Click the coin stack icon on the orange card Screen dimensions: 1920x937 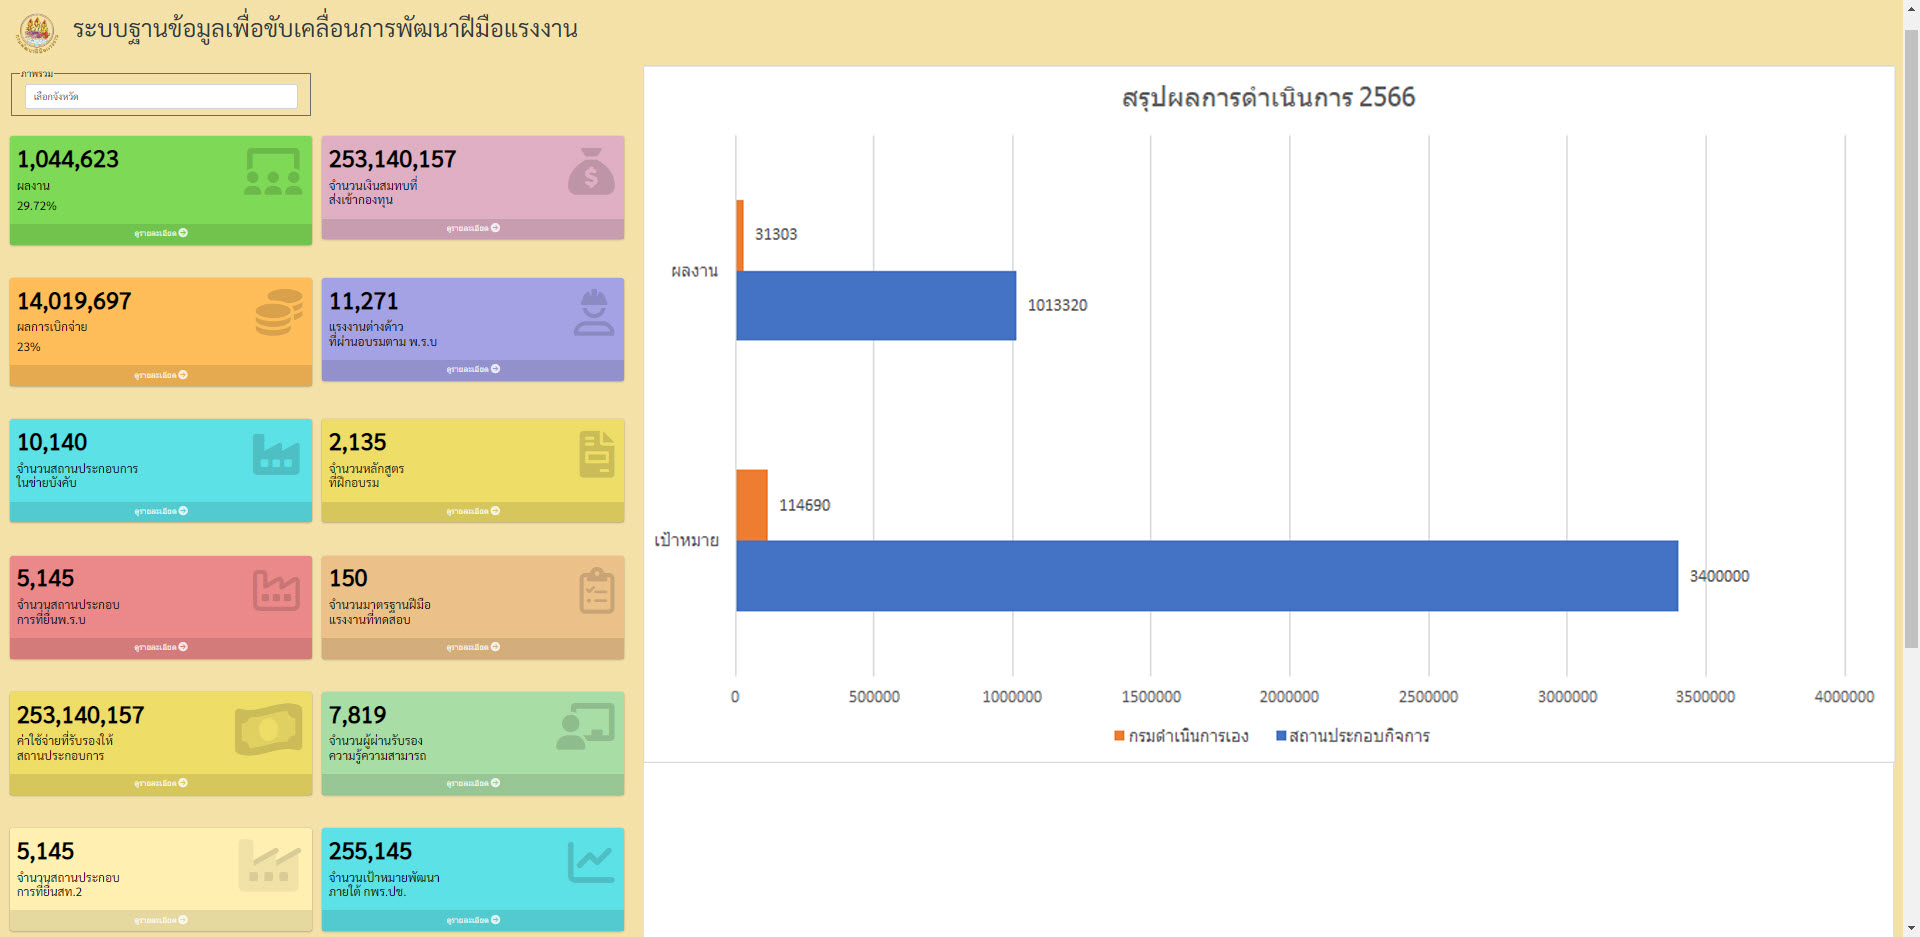click(278, 313)
